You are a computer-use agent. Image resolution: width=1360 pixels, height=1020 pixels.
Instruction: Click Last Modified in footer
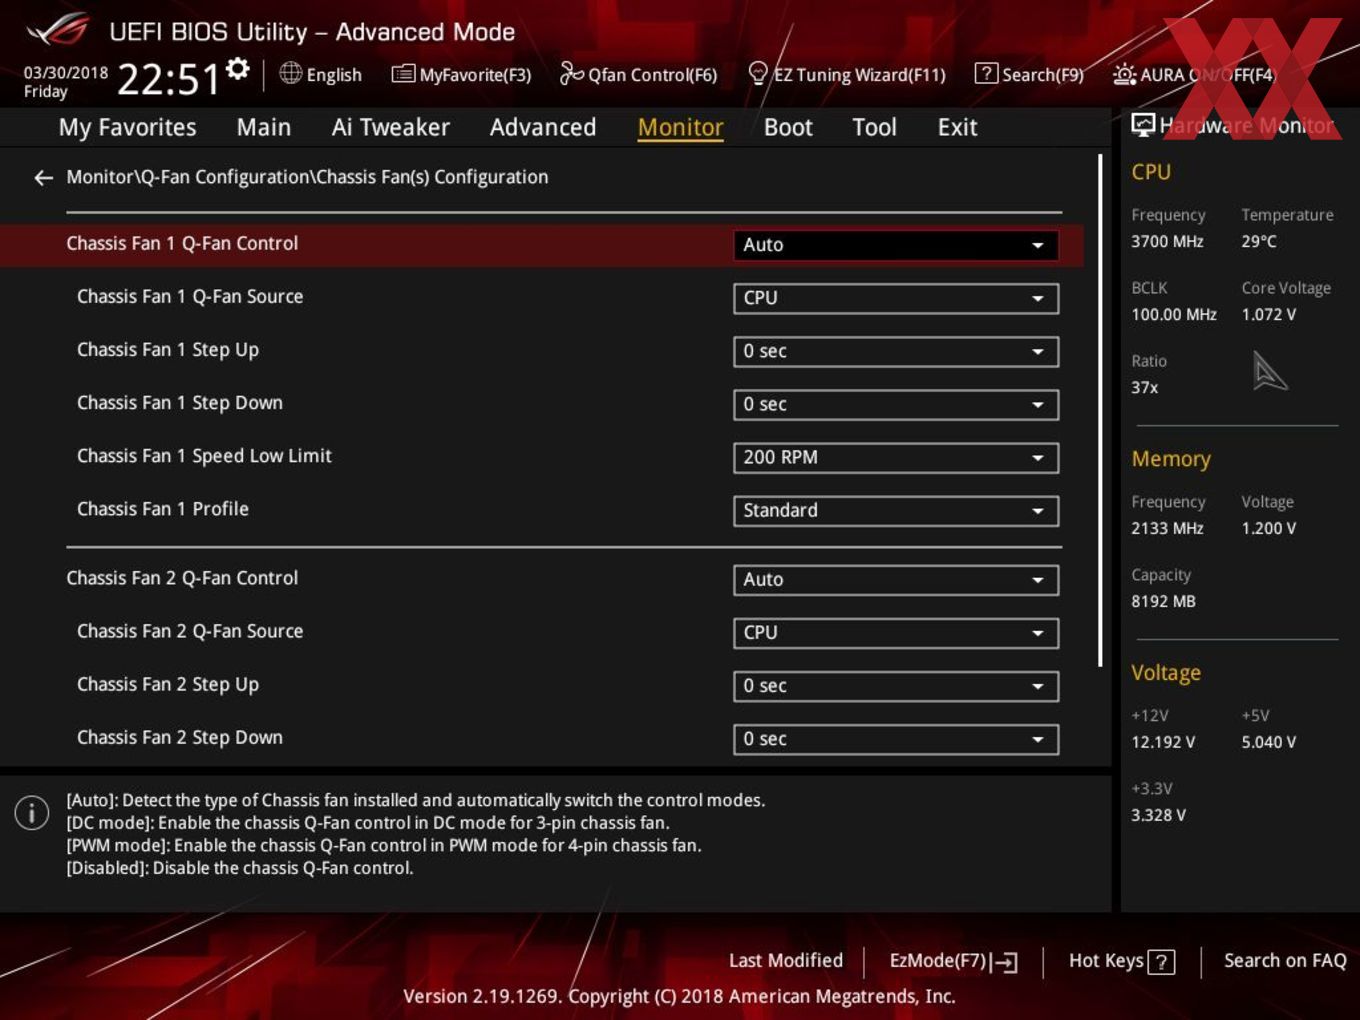point(786,961)
